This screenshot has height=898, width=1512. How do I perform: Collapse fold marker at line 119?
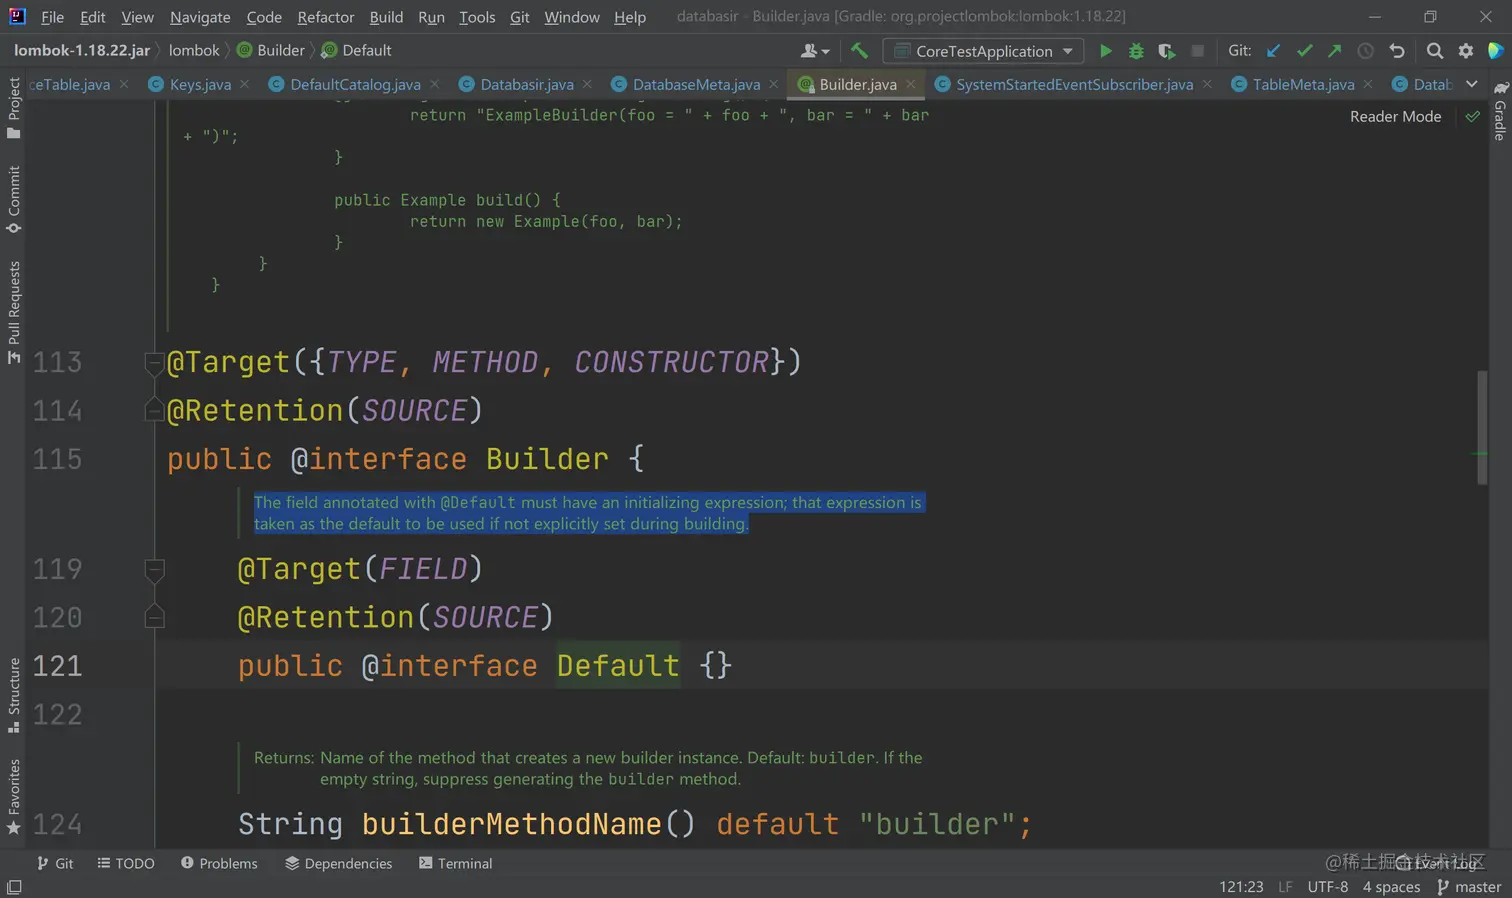(154, 570)
